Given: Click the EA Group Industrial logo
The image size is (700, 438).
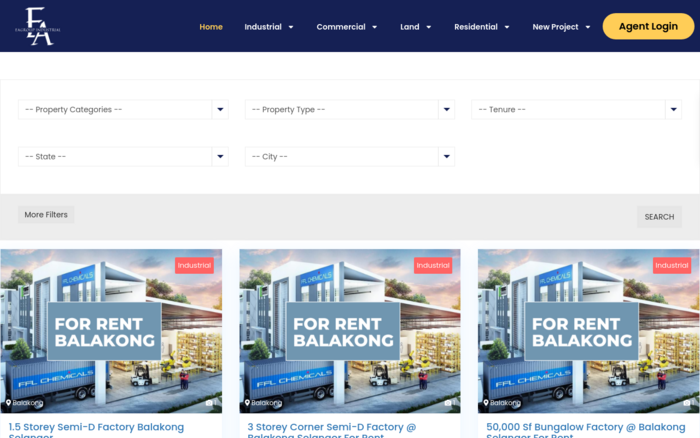Looking at the screenshot, I should pyautogui.click(x=38, y=26).
